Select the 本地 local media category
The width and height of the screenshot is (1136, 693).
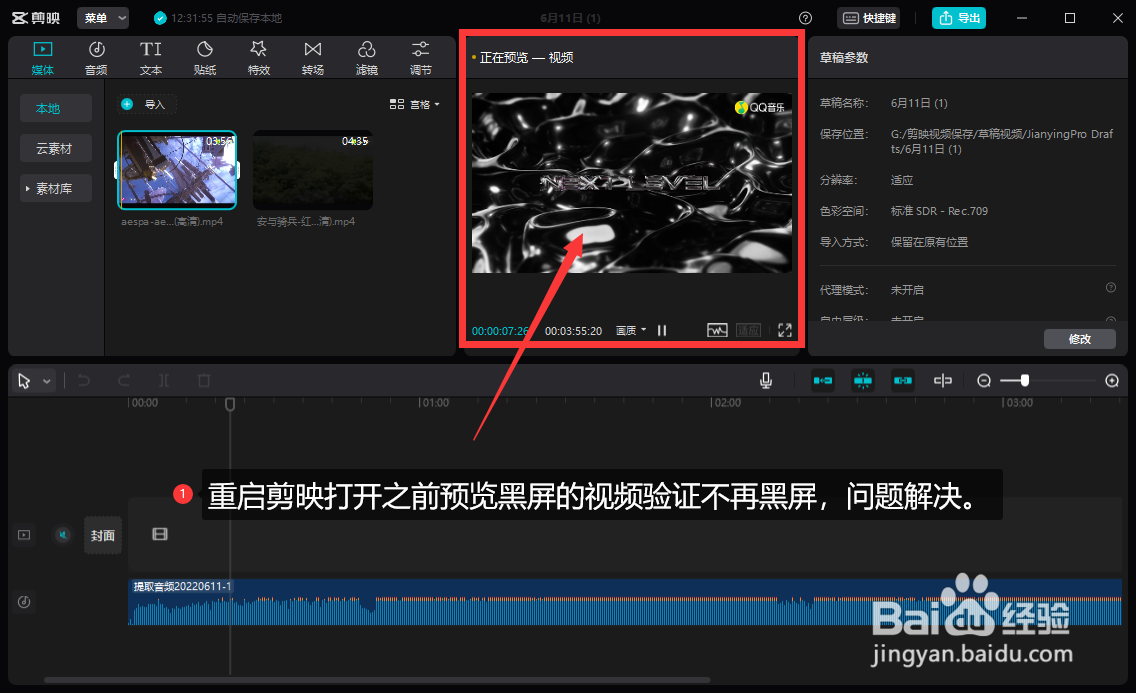(x=56, y=108)
